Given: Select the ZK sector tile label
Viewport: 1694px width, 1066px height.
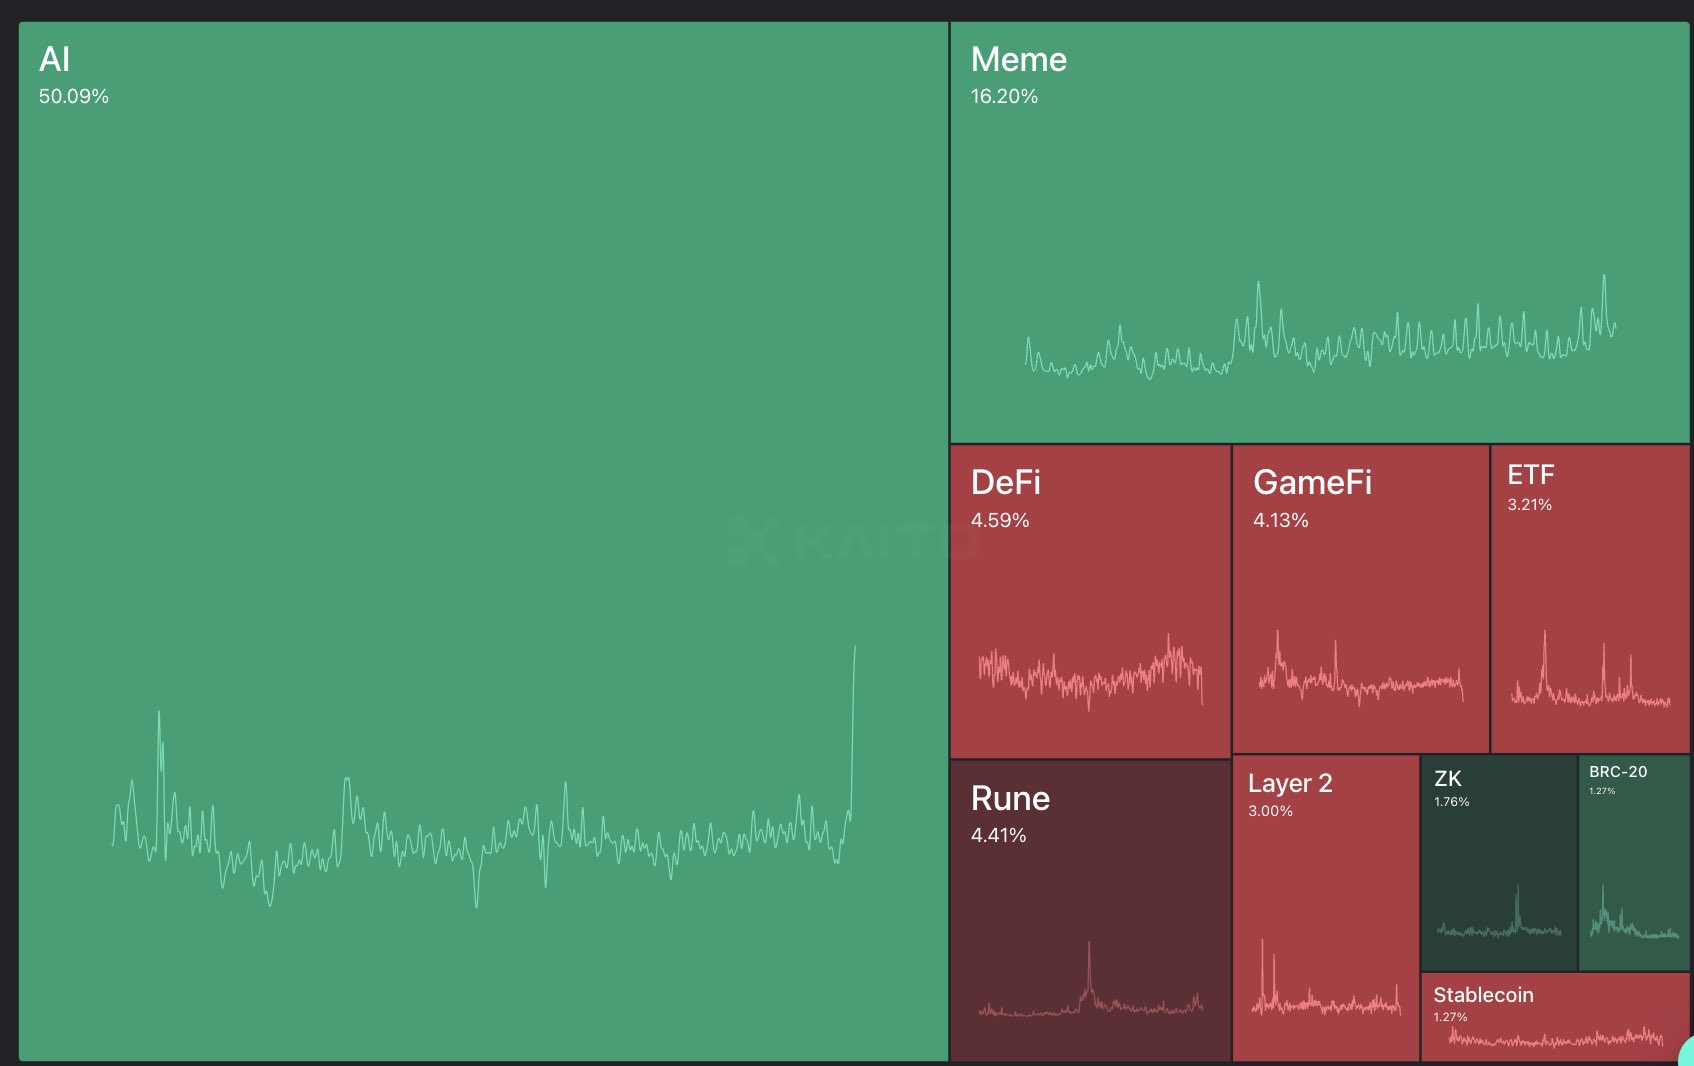Looking at the screenshot, I should pos(1447,779).
